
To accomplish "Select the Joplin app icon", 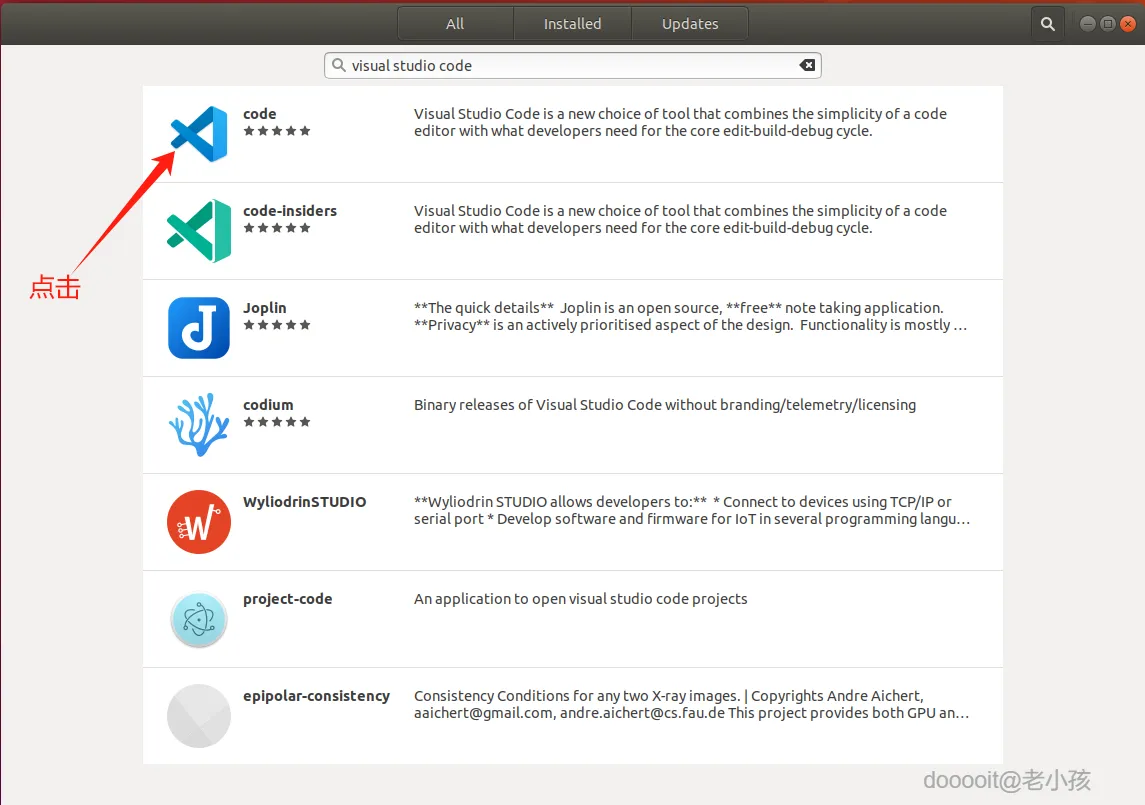I will point(199,327).
